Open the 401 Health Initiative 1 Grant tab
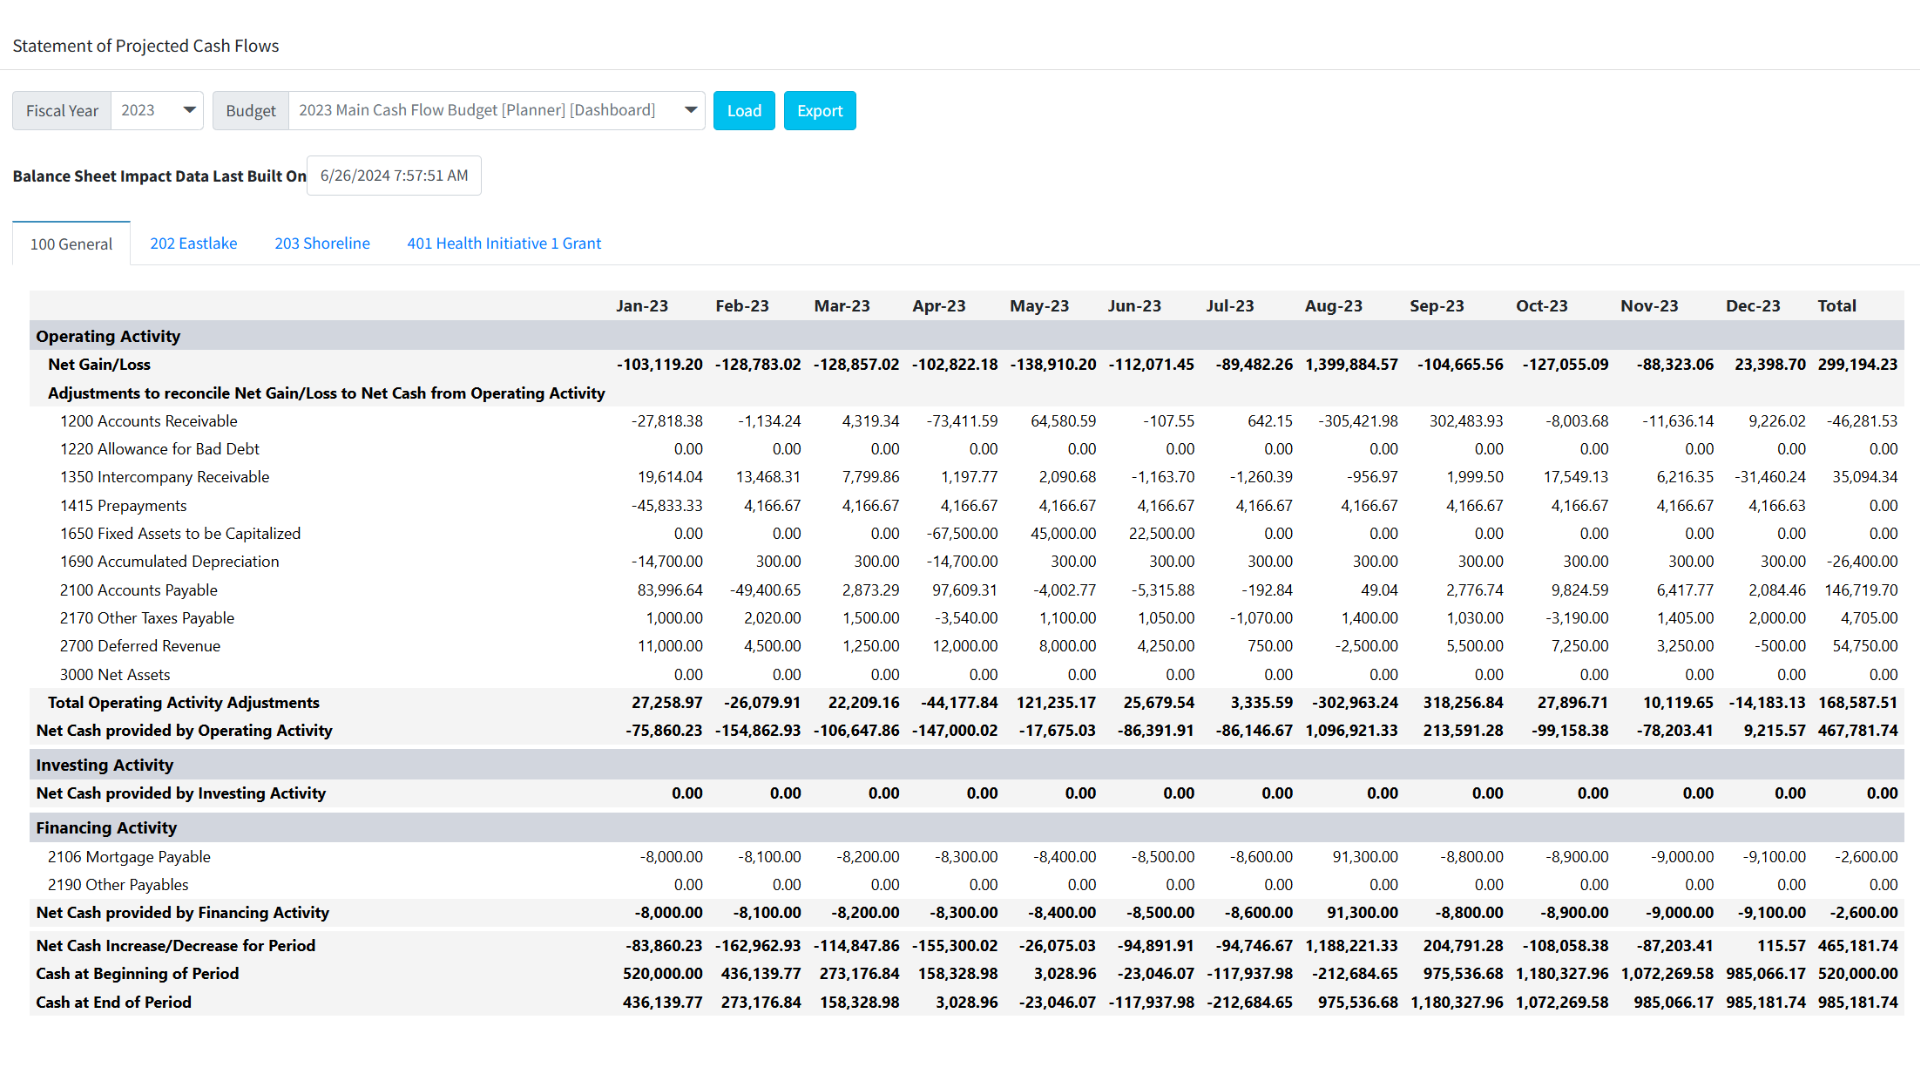 (503, 243)
